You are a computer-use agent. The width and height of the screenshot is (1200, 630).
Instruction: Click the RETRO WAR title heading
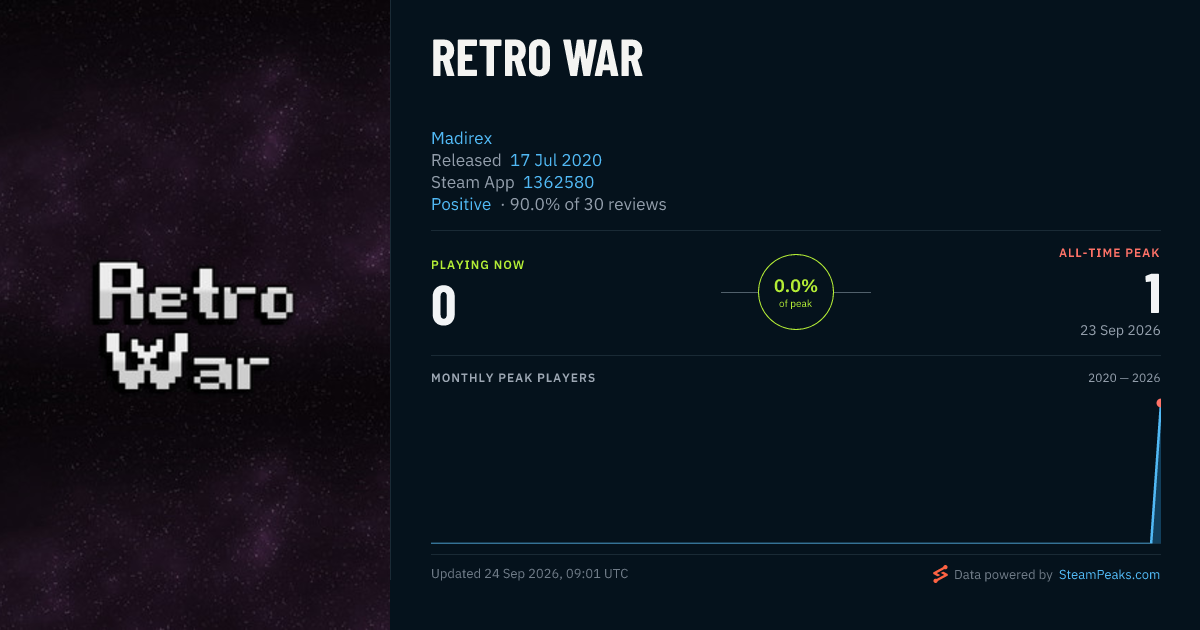(x=537, y=59)
